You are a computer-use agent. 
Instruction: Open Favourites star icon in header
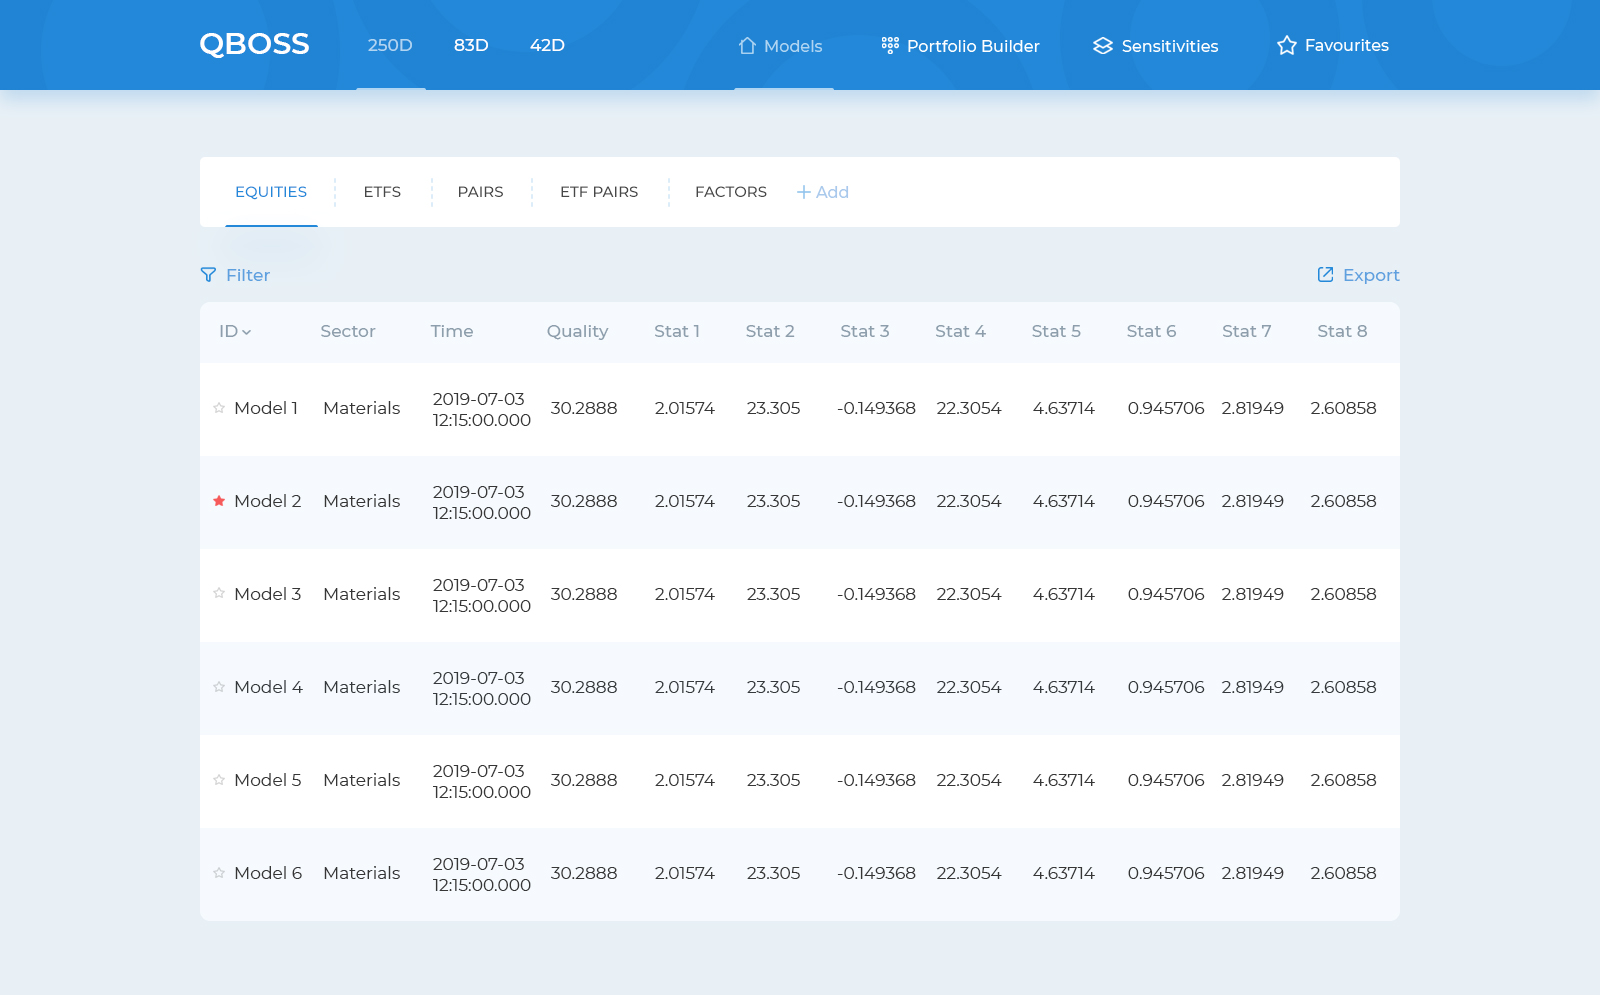[x=1287, y=46]
